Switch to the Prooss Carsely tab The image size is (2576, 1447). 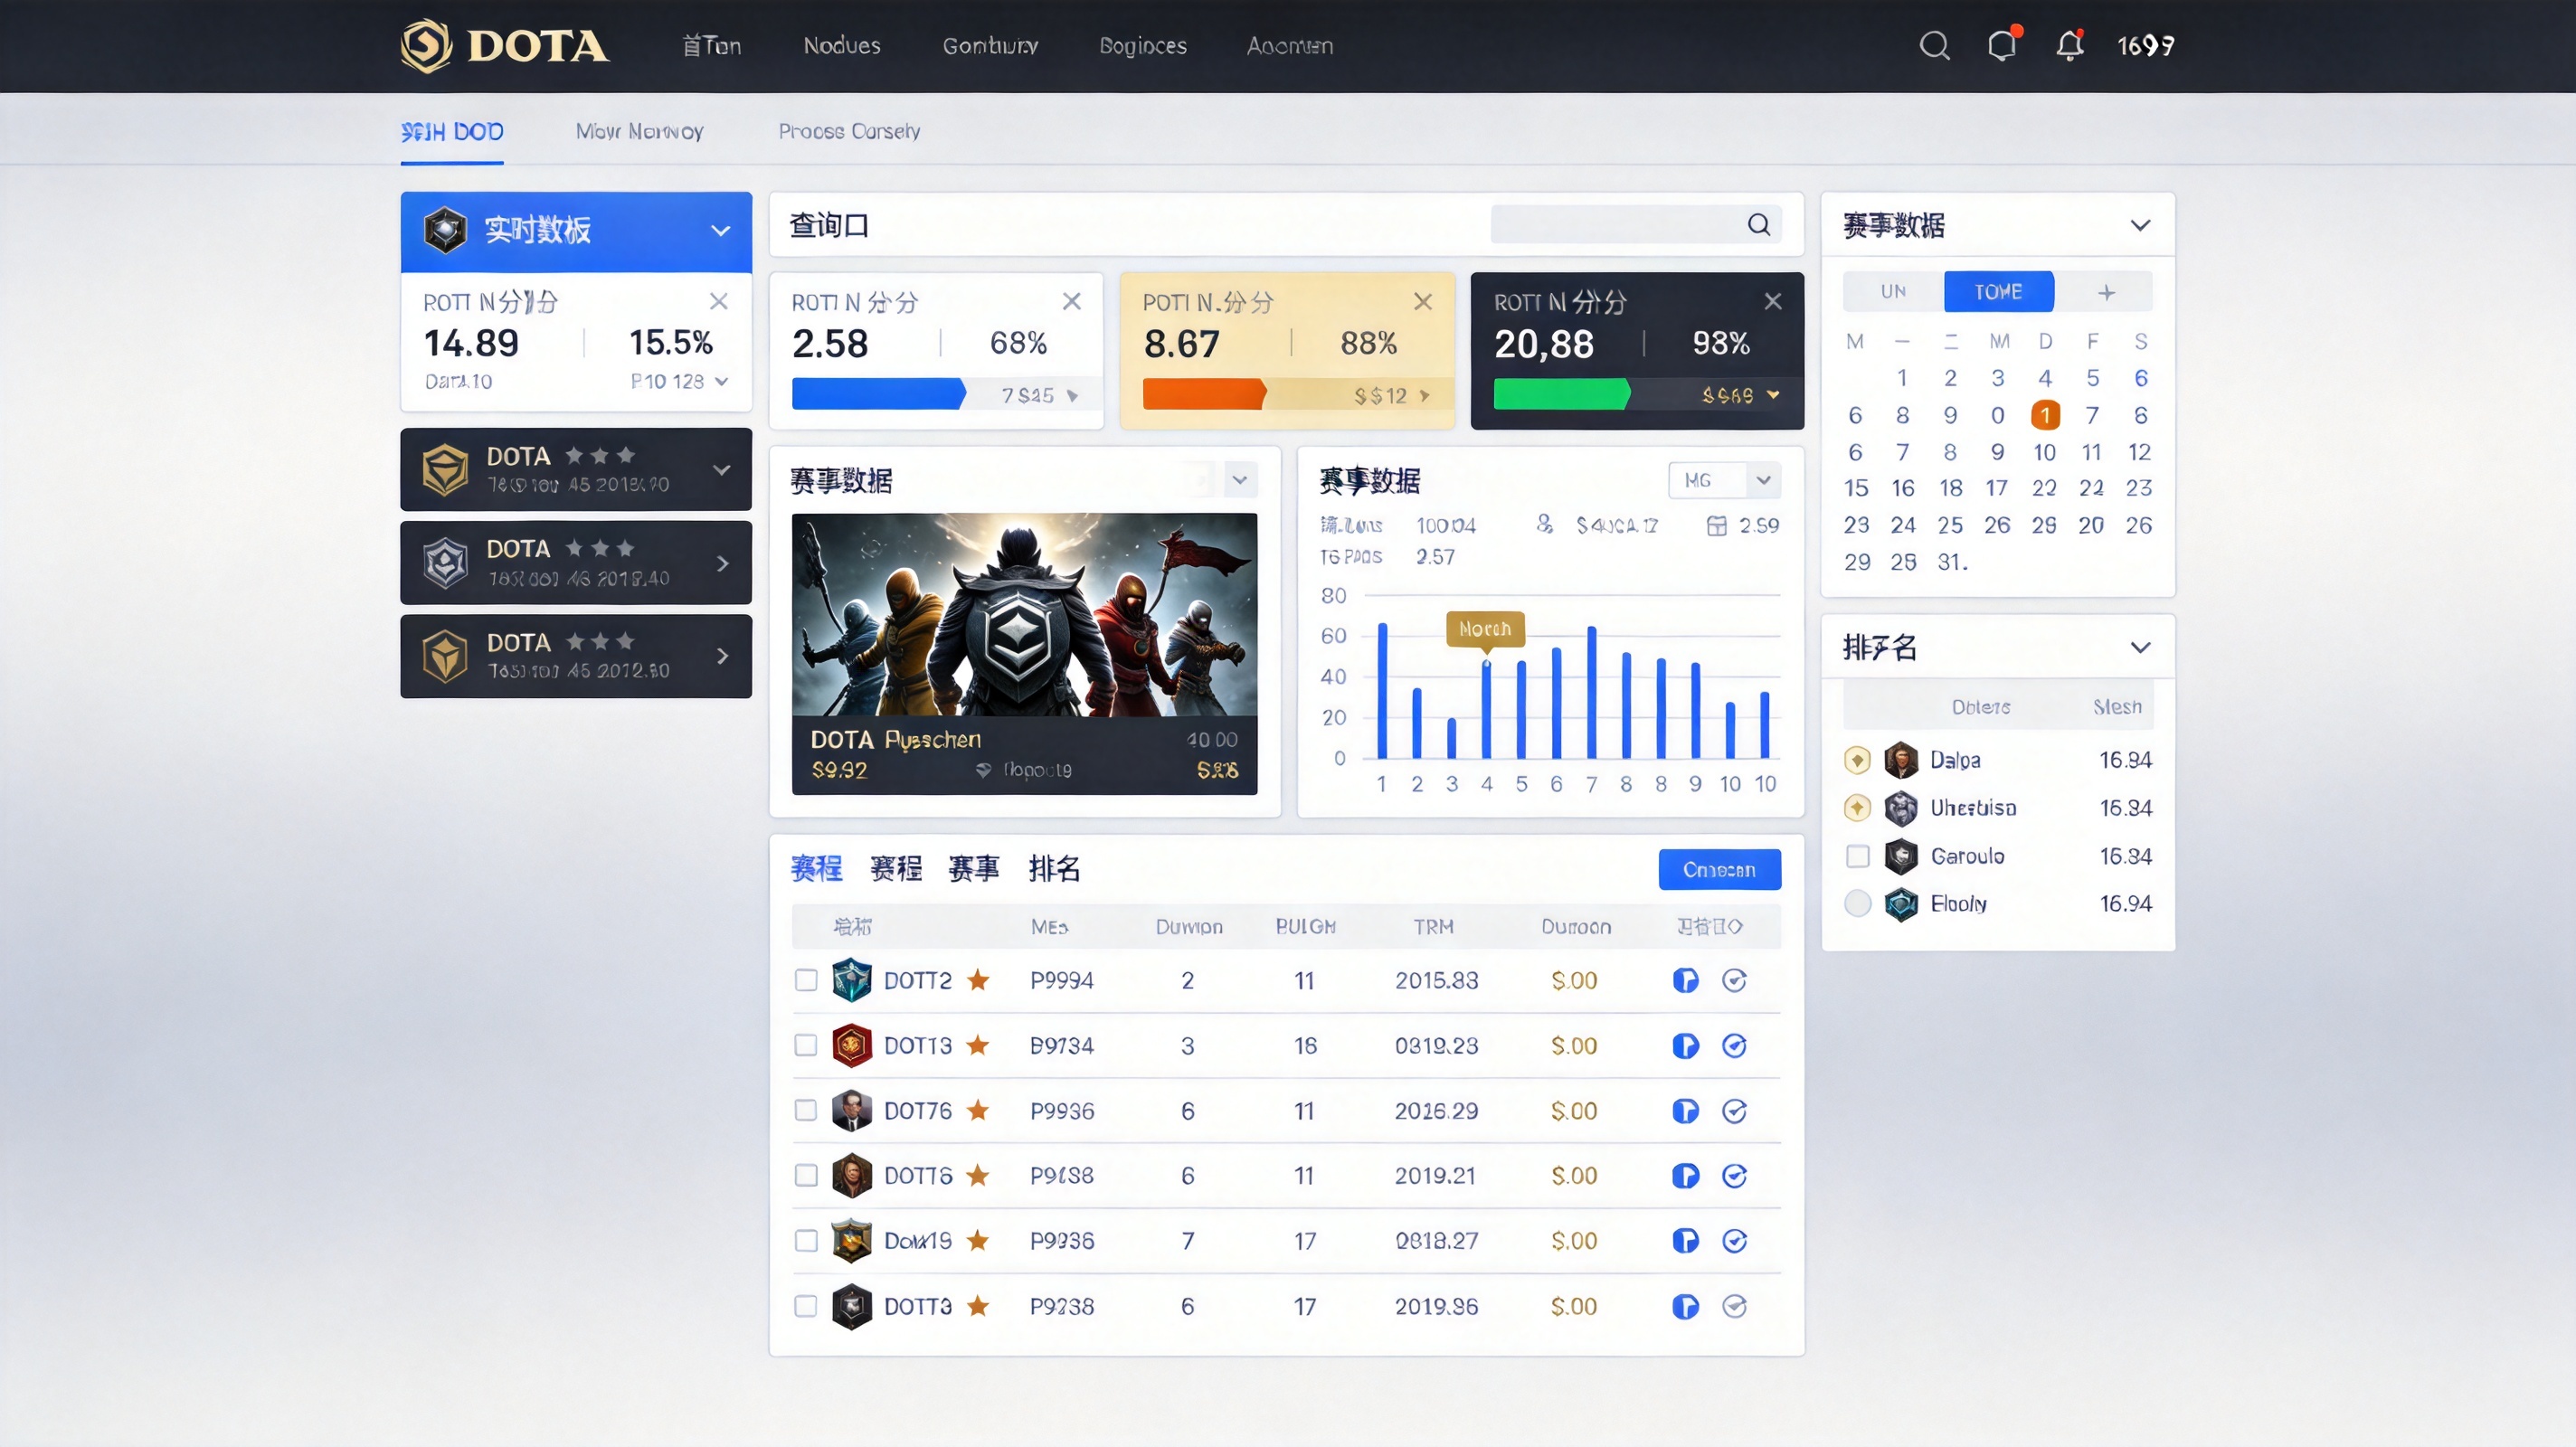pos(849,131)
